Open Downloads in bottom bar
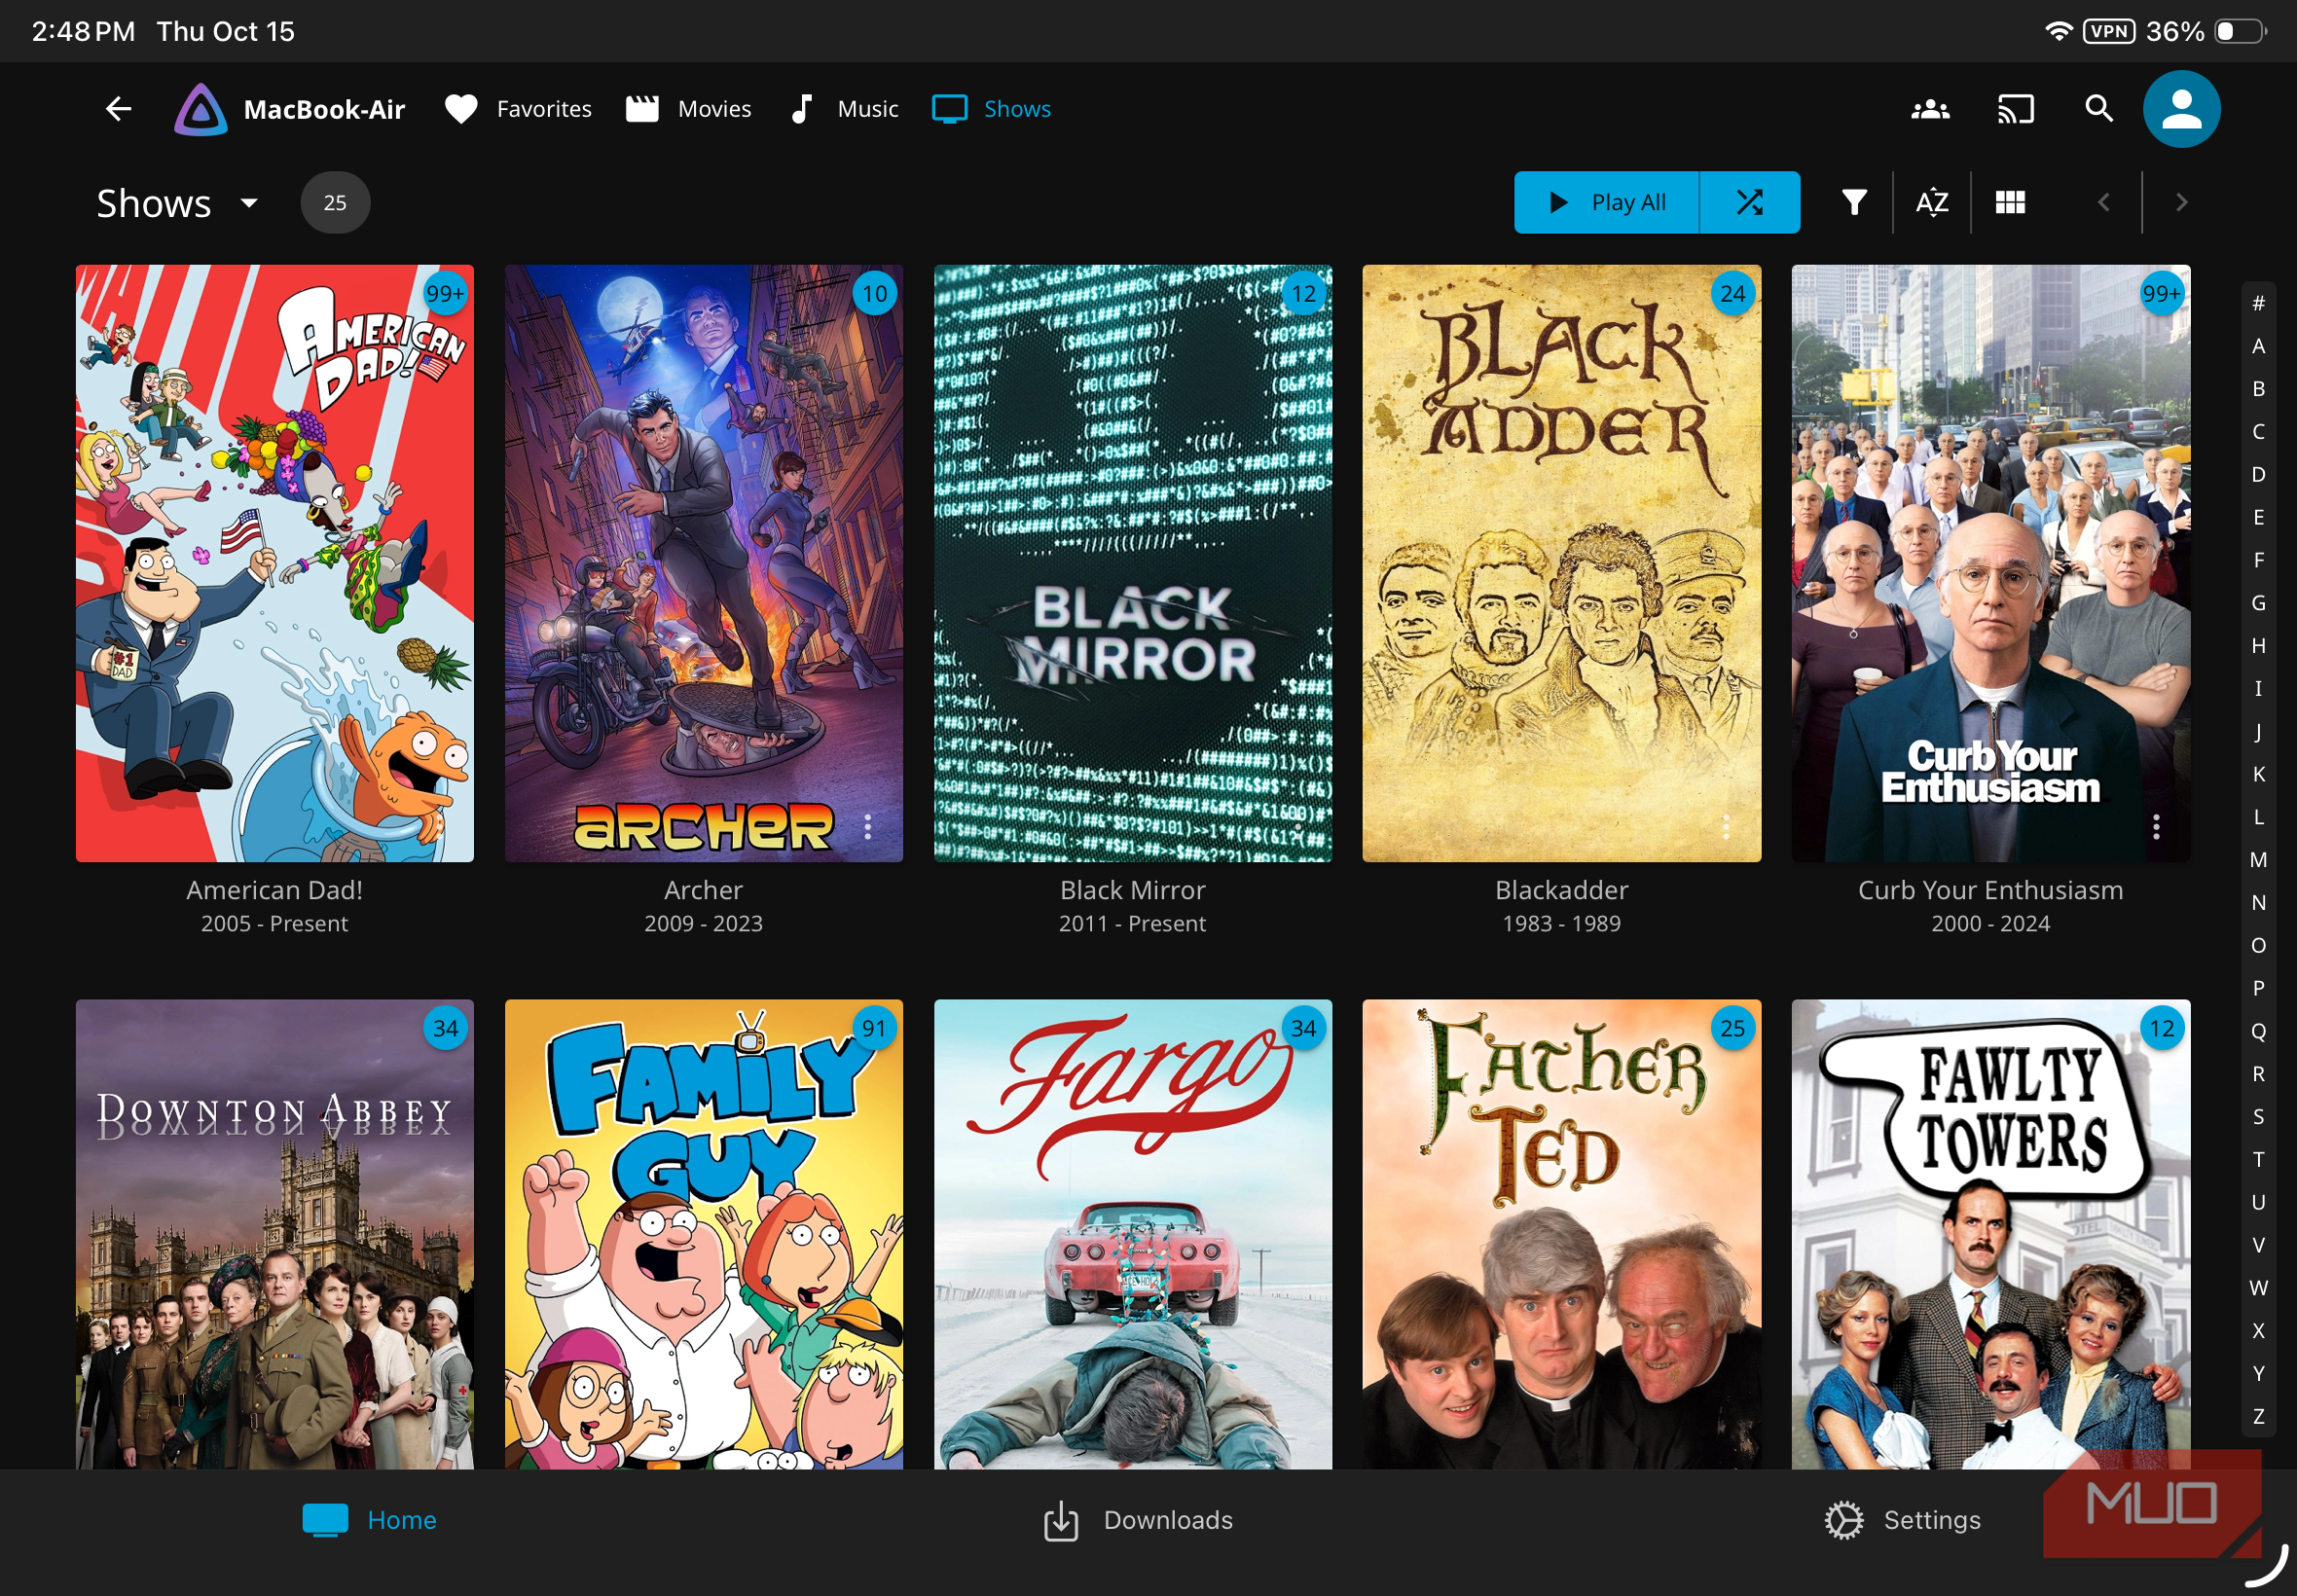The height and width of the screenshot is (1596, 2297). (x=1137, y=1521)
